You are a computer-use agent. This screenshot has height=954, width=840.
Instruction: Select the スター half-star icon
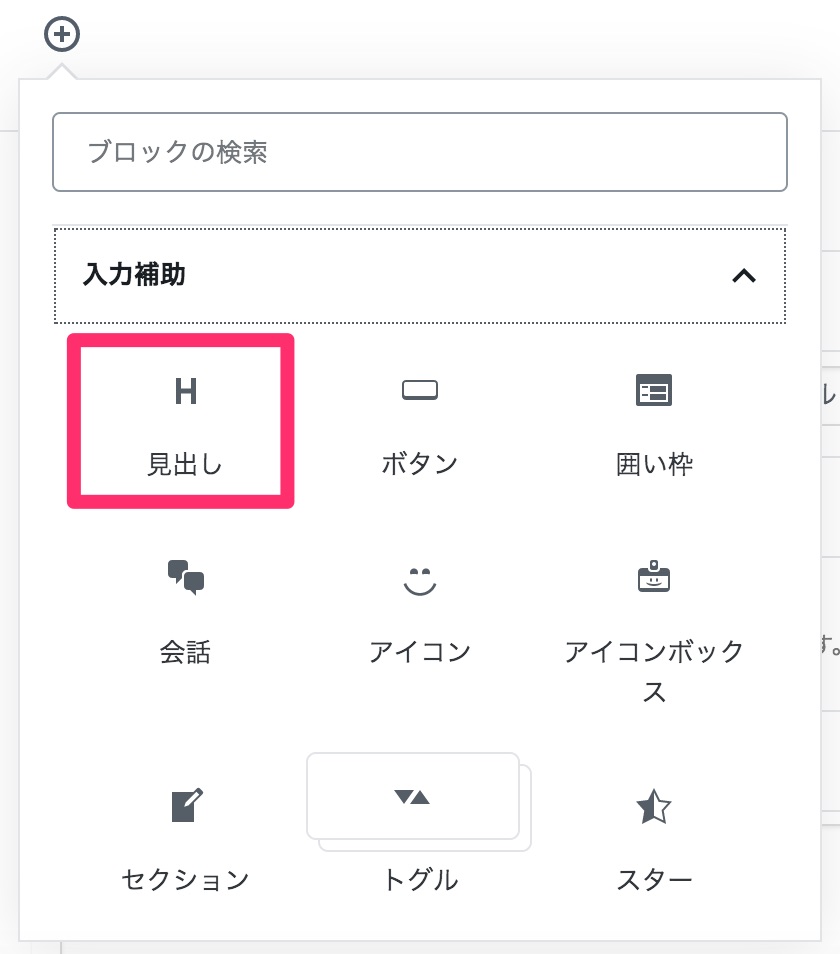(654, 806)
